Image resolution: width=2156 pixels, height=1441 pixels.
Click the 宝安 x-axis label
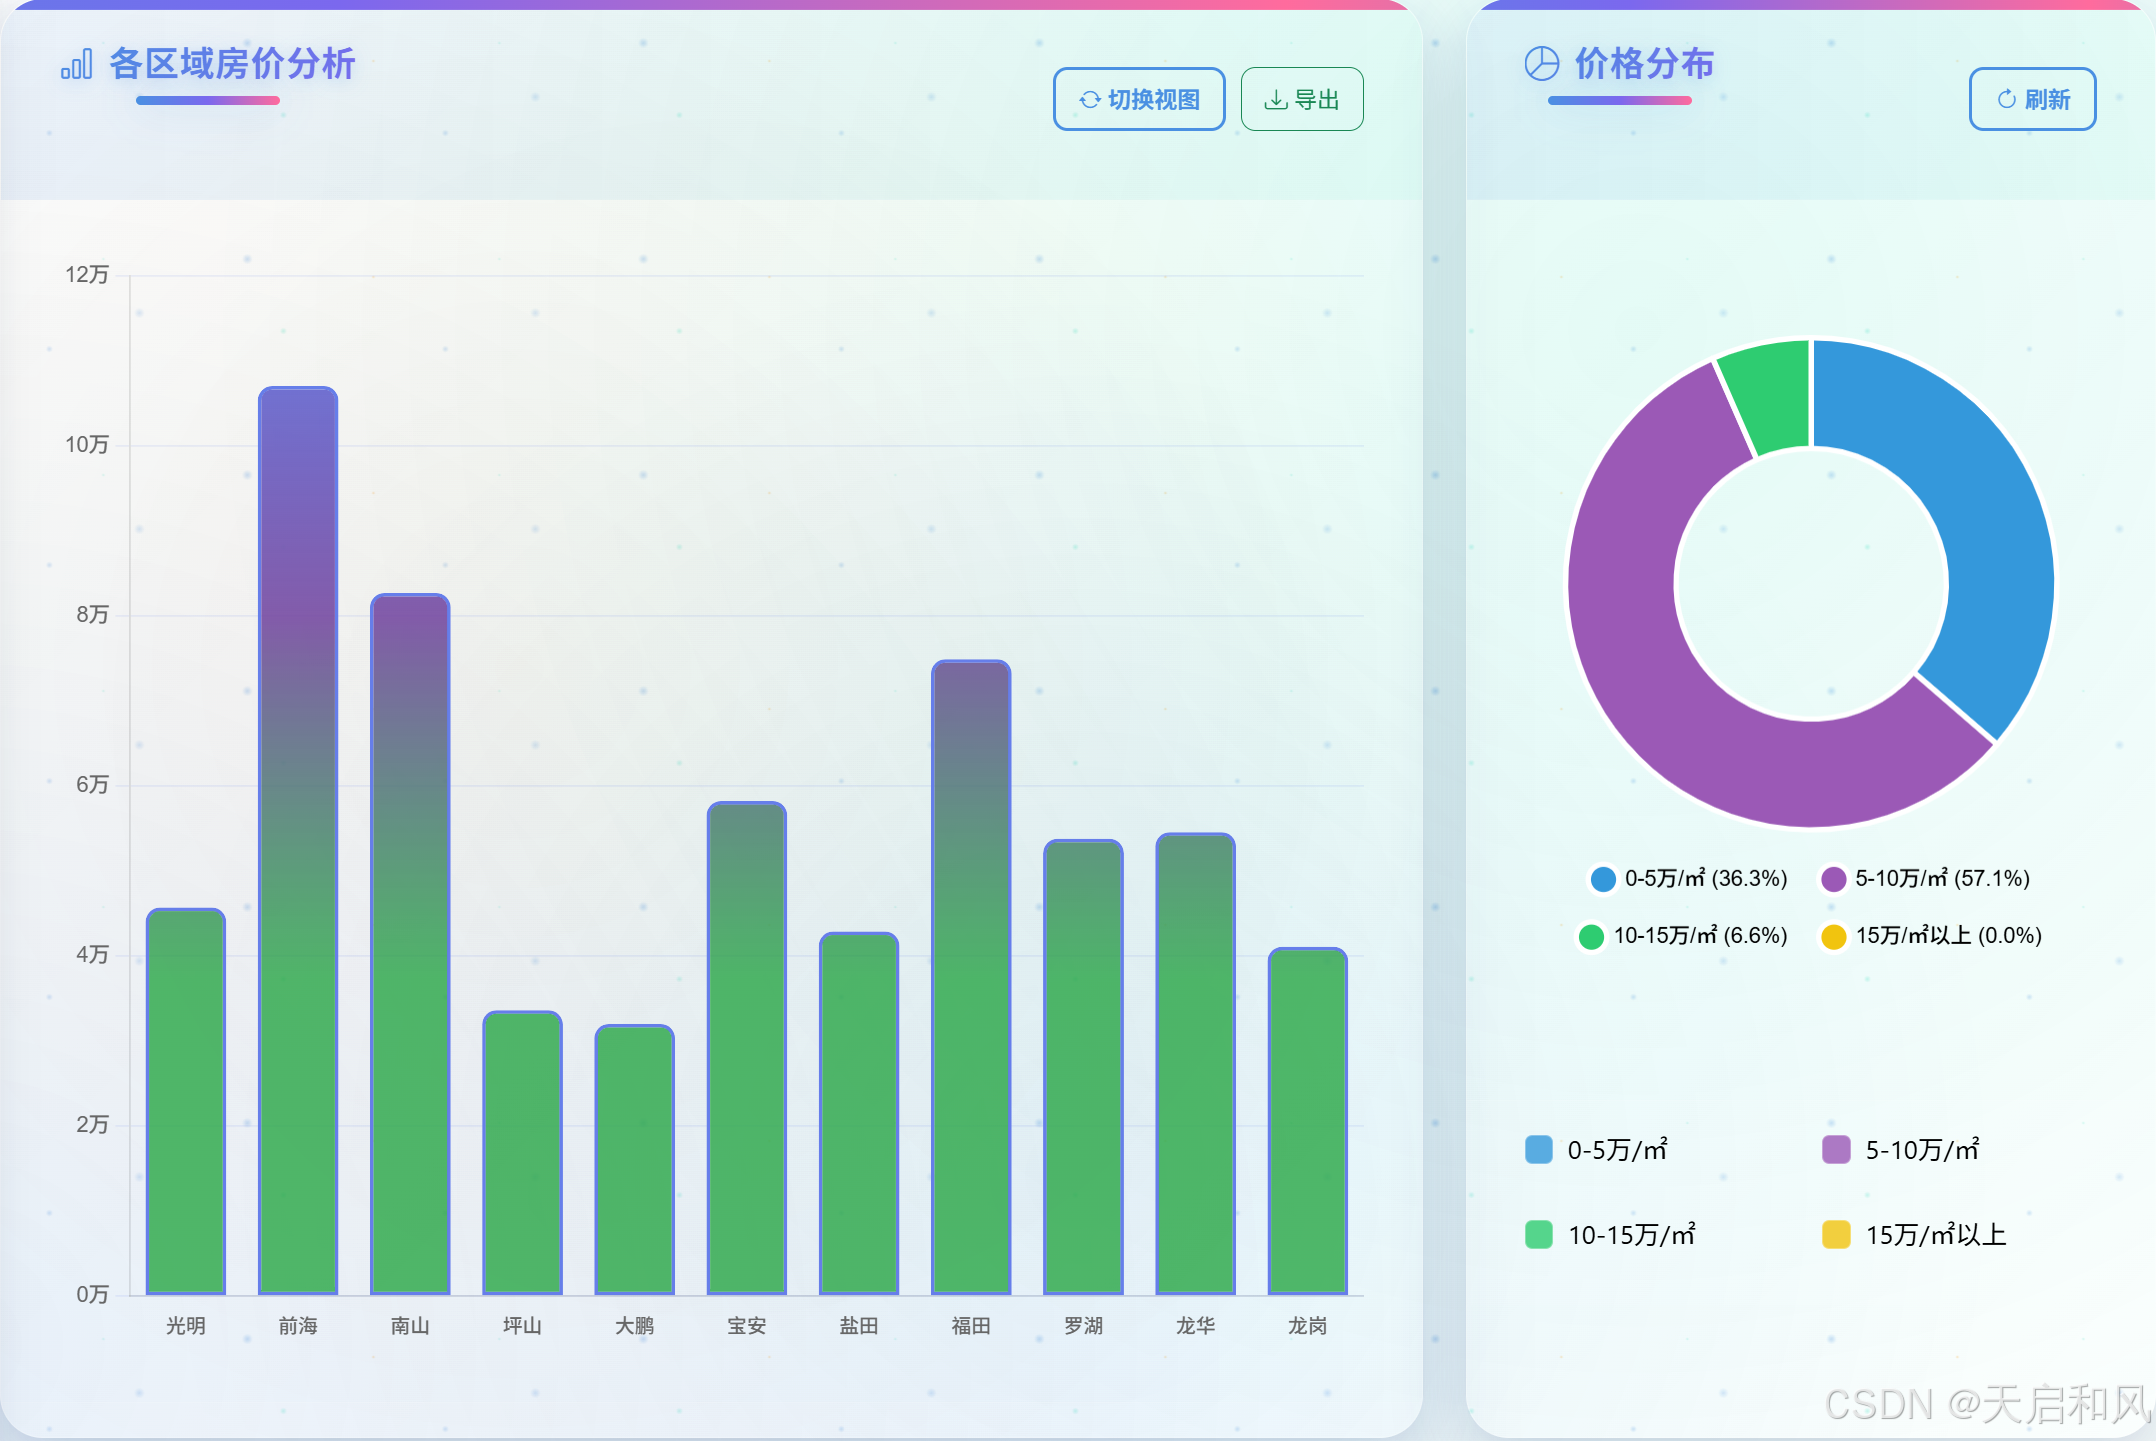747,1326
